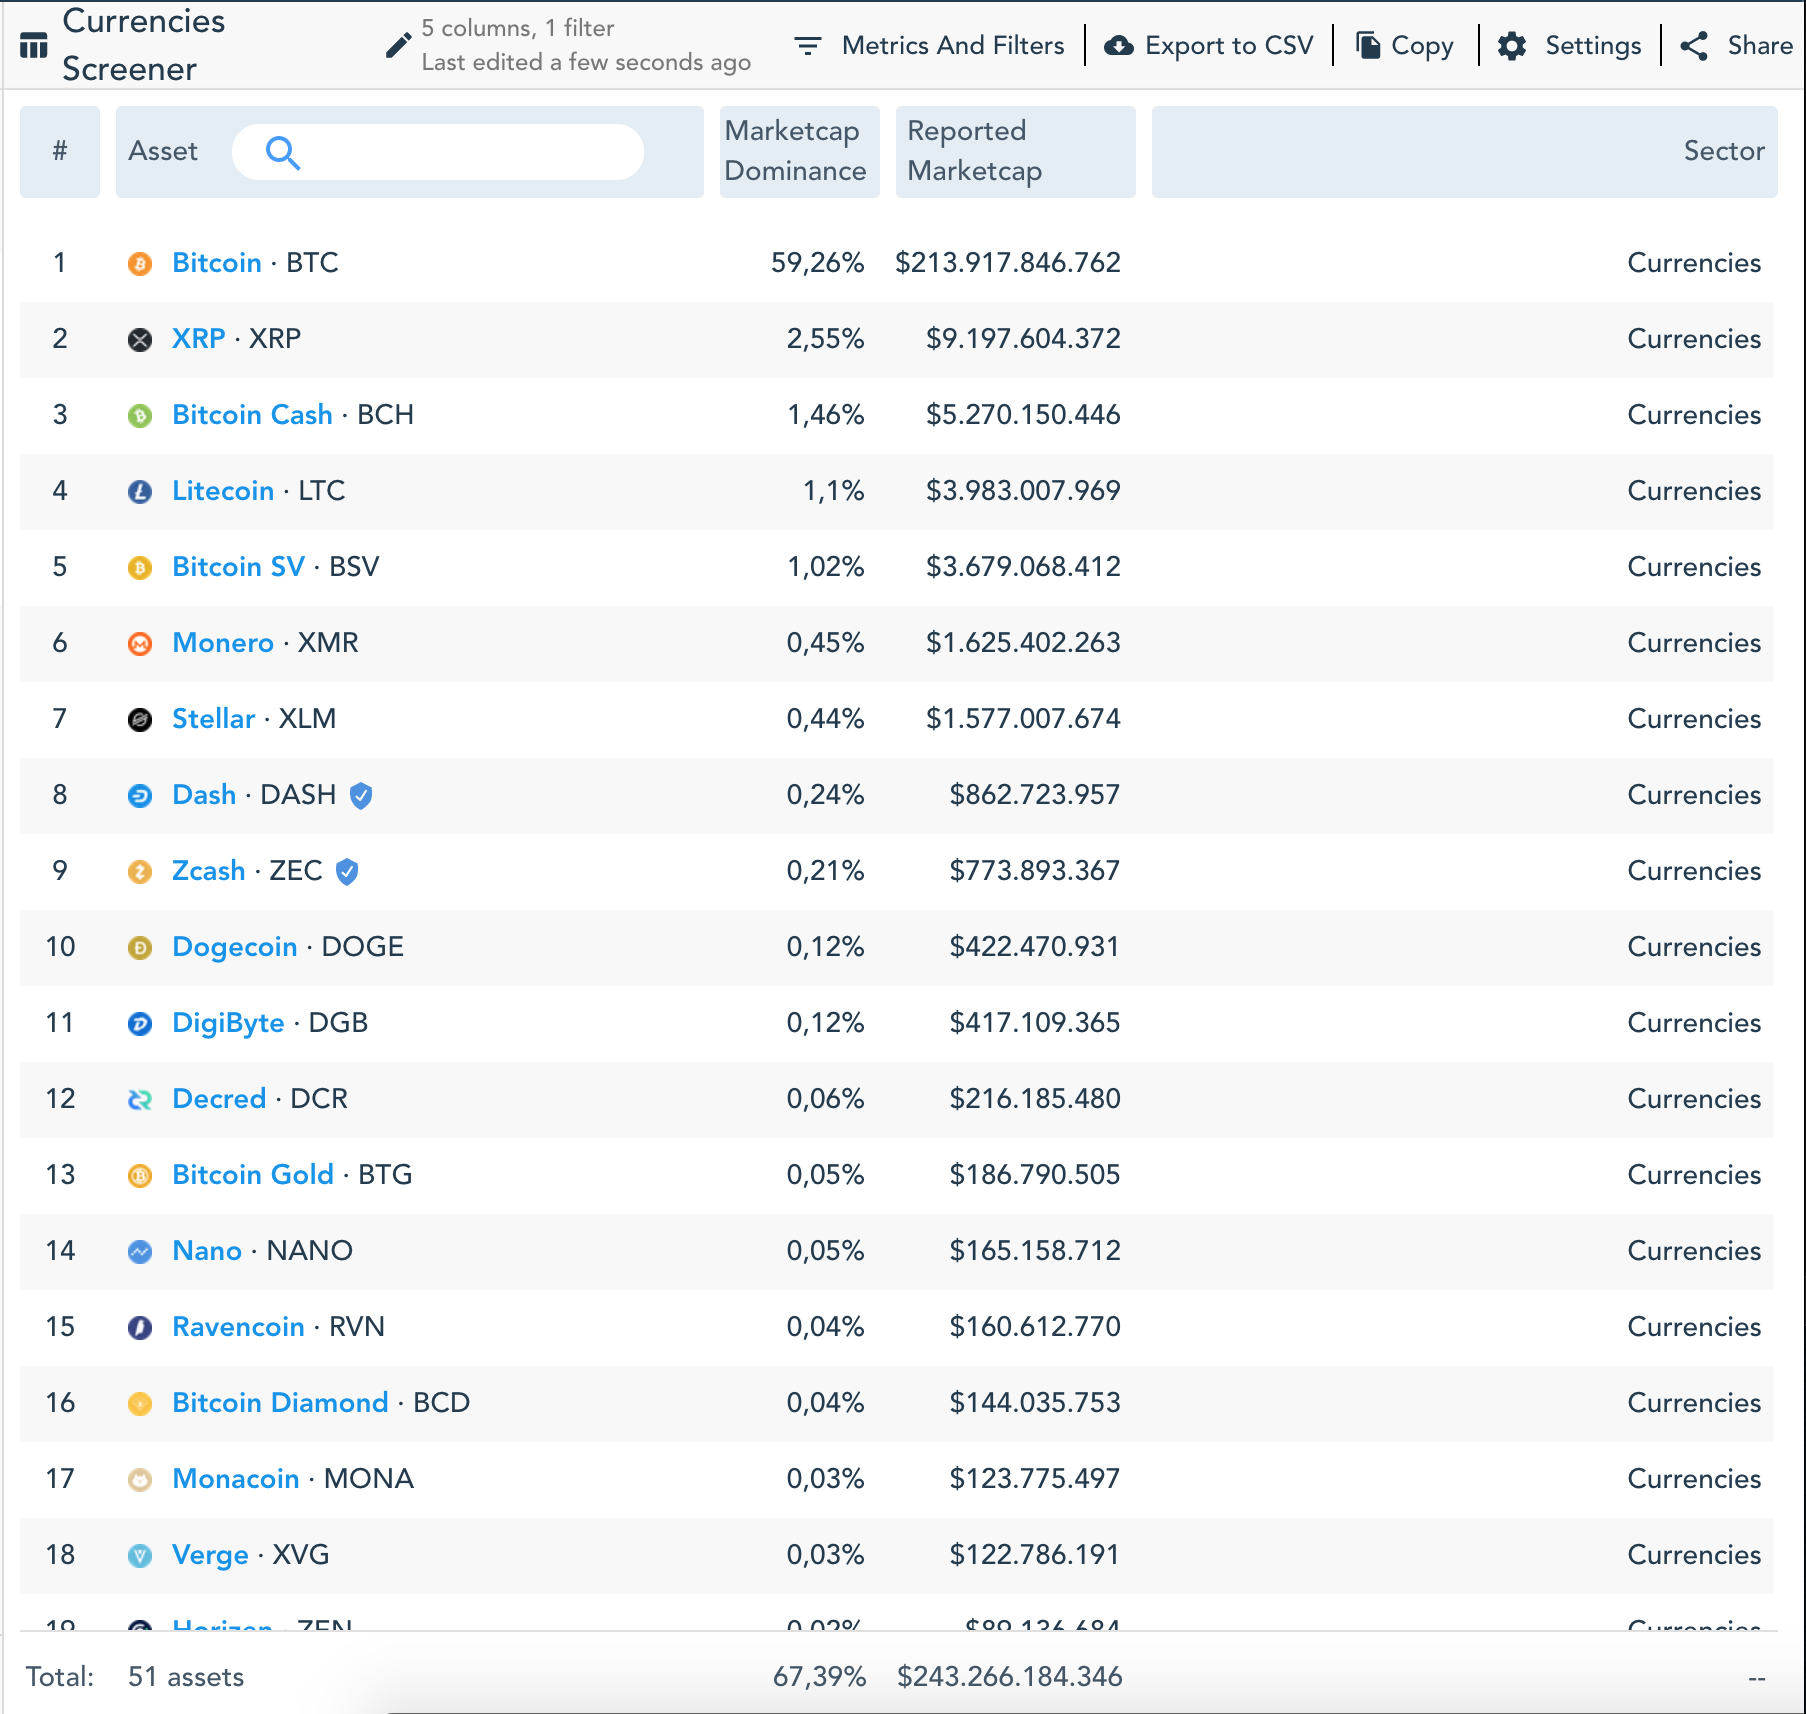Click the Share button label
Viewport: 1806px width, 1714px height.
1760,45
